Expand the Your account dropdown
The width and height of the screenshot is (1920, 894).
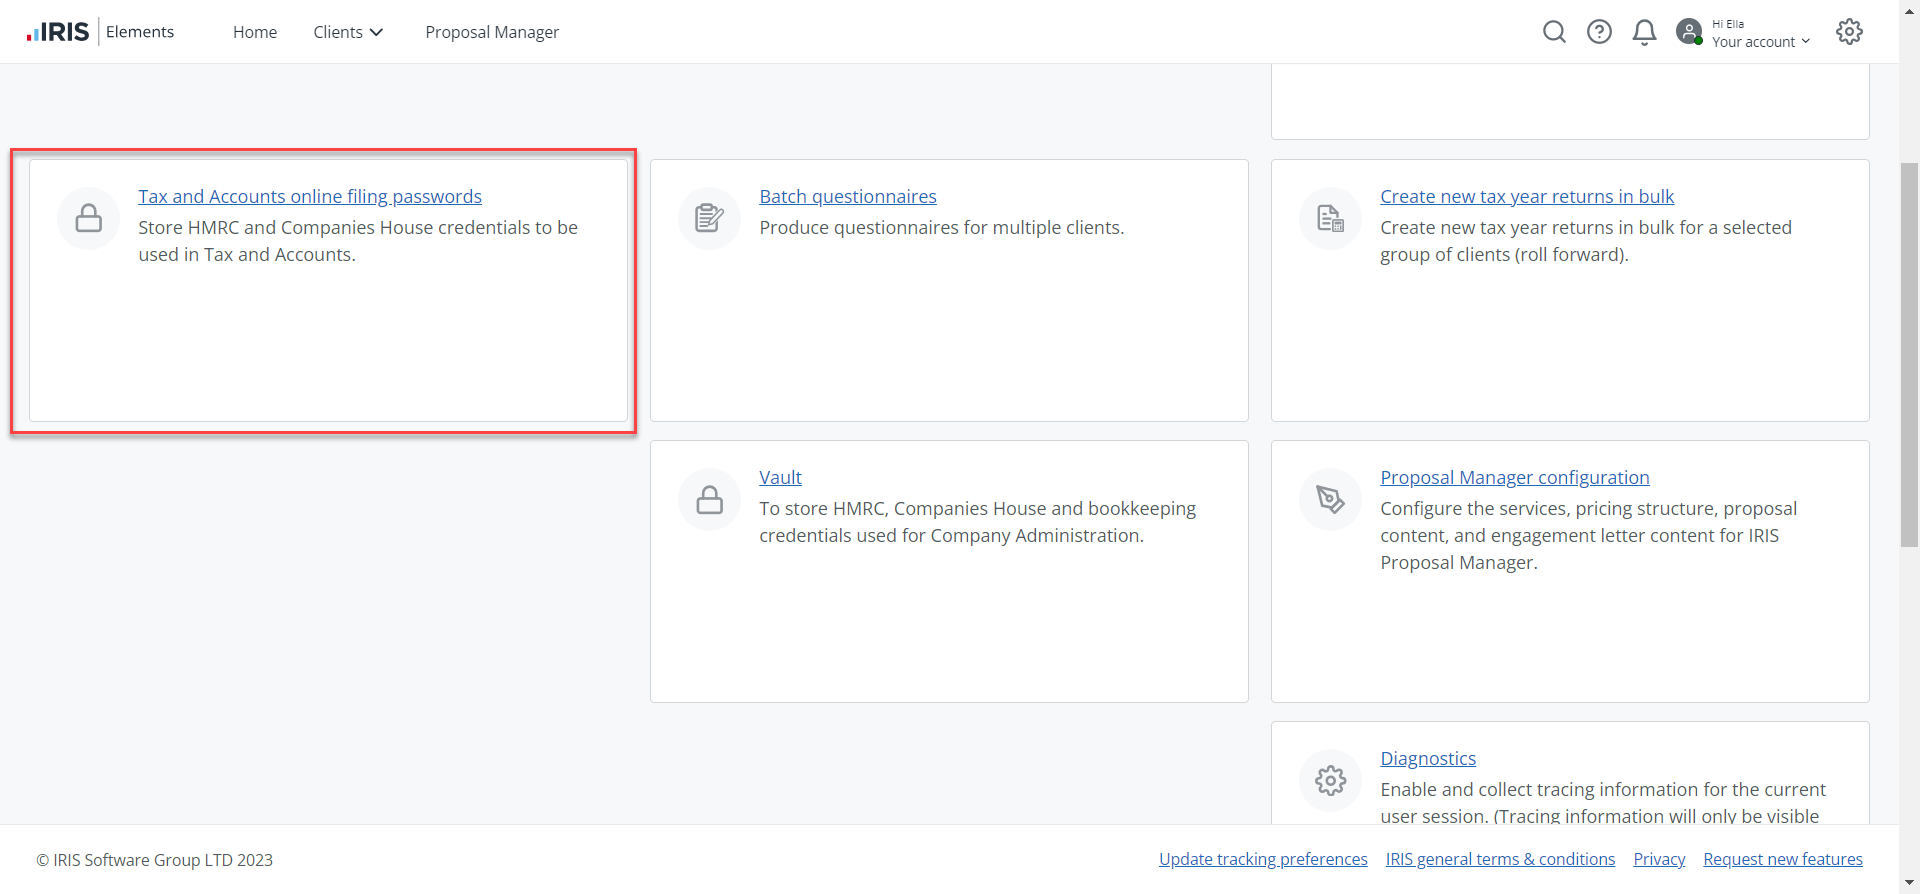point(1760,42)
